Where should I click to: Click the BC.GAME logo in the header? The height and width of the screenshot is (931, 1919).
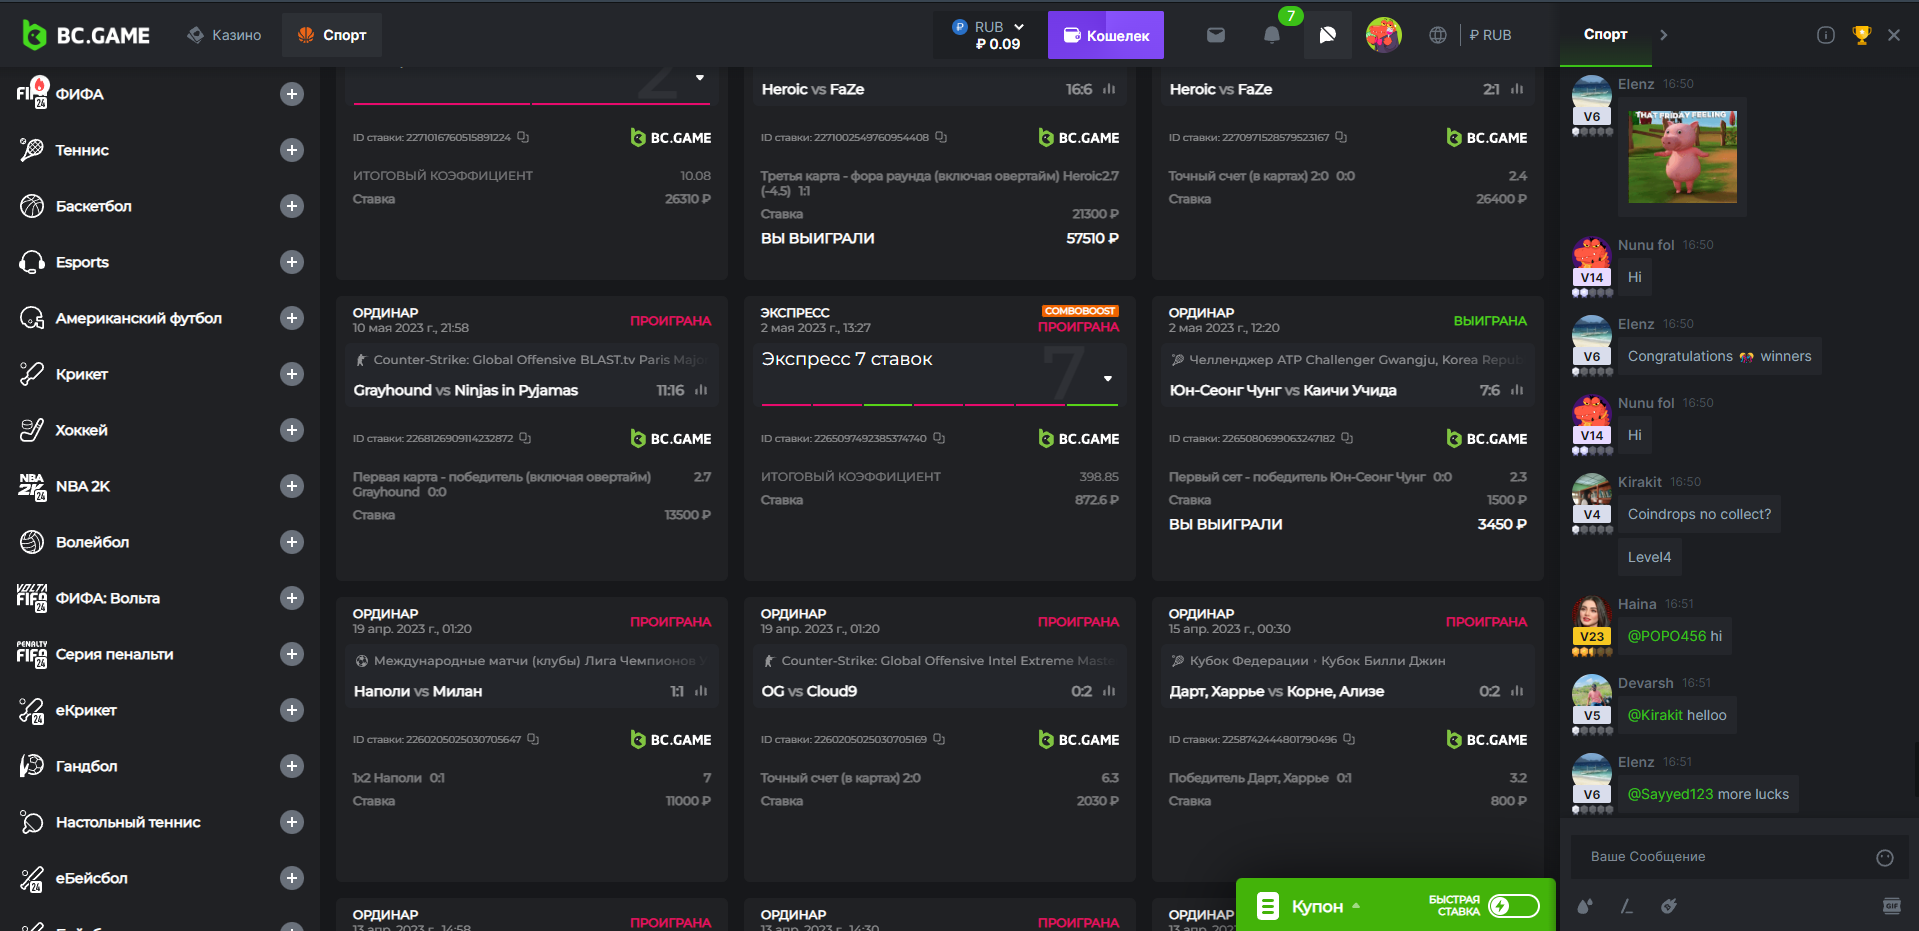click(86, 35)
